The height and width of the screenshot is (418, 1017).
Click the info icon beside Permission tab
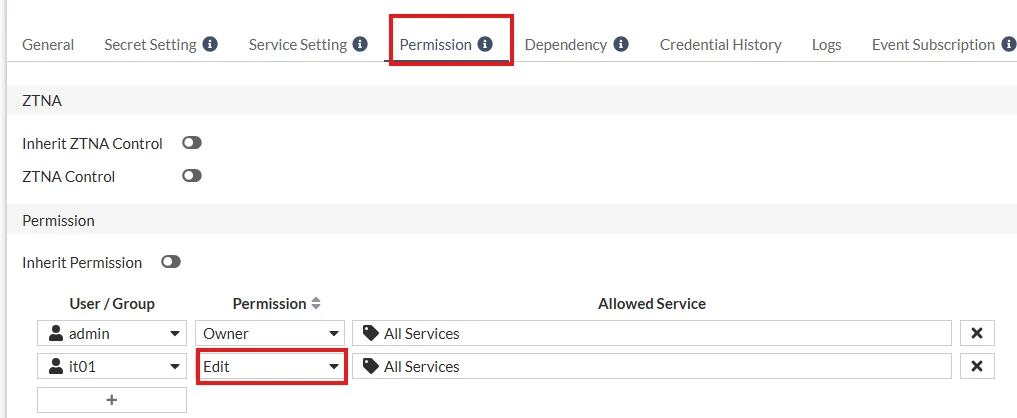pyautogui.click(x=485, y=44)
